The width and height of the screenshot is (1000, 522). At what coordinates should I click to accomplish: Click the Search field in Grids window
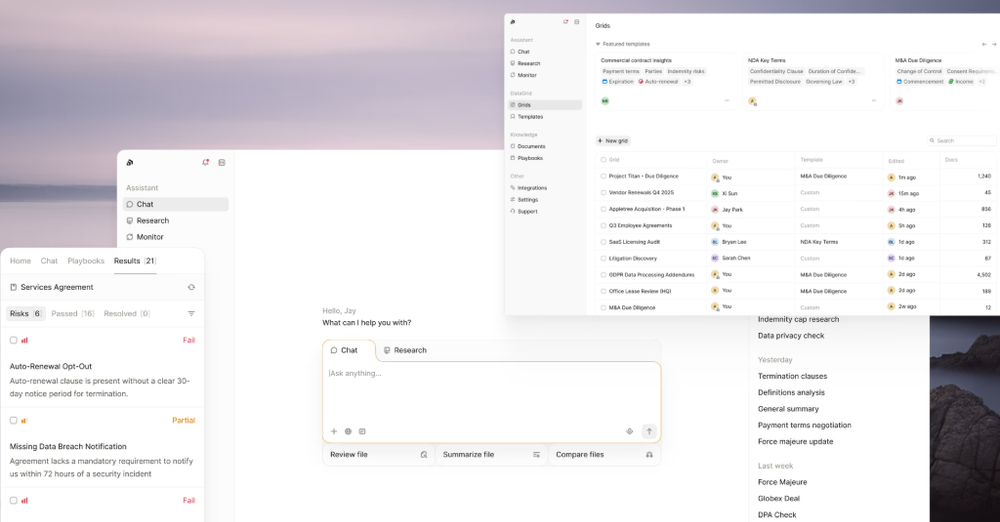point(962,140)
